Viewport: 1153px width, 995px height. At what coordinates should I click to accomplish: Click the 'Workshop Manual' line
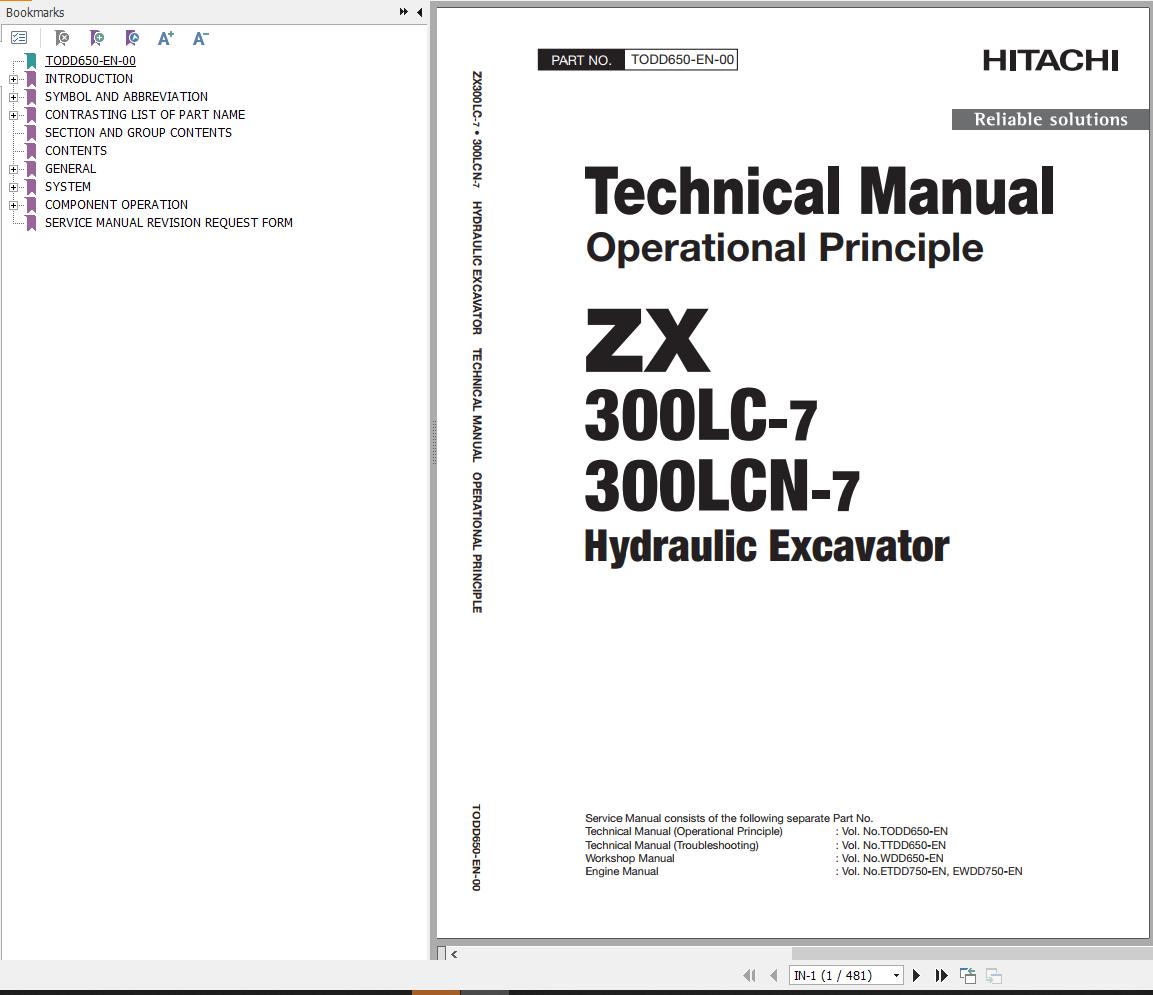coord(629,858)
